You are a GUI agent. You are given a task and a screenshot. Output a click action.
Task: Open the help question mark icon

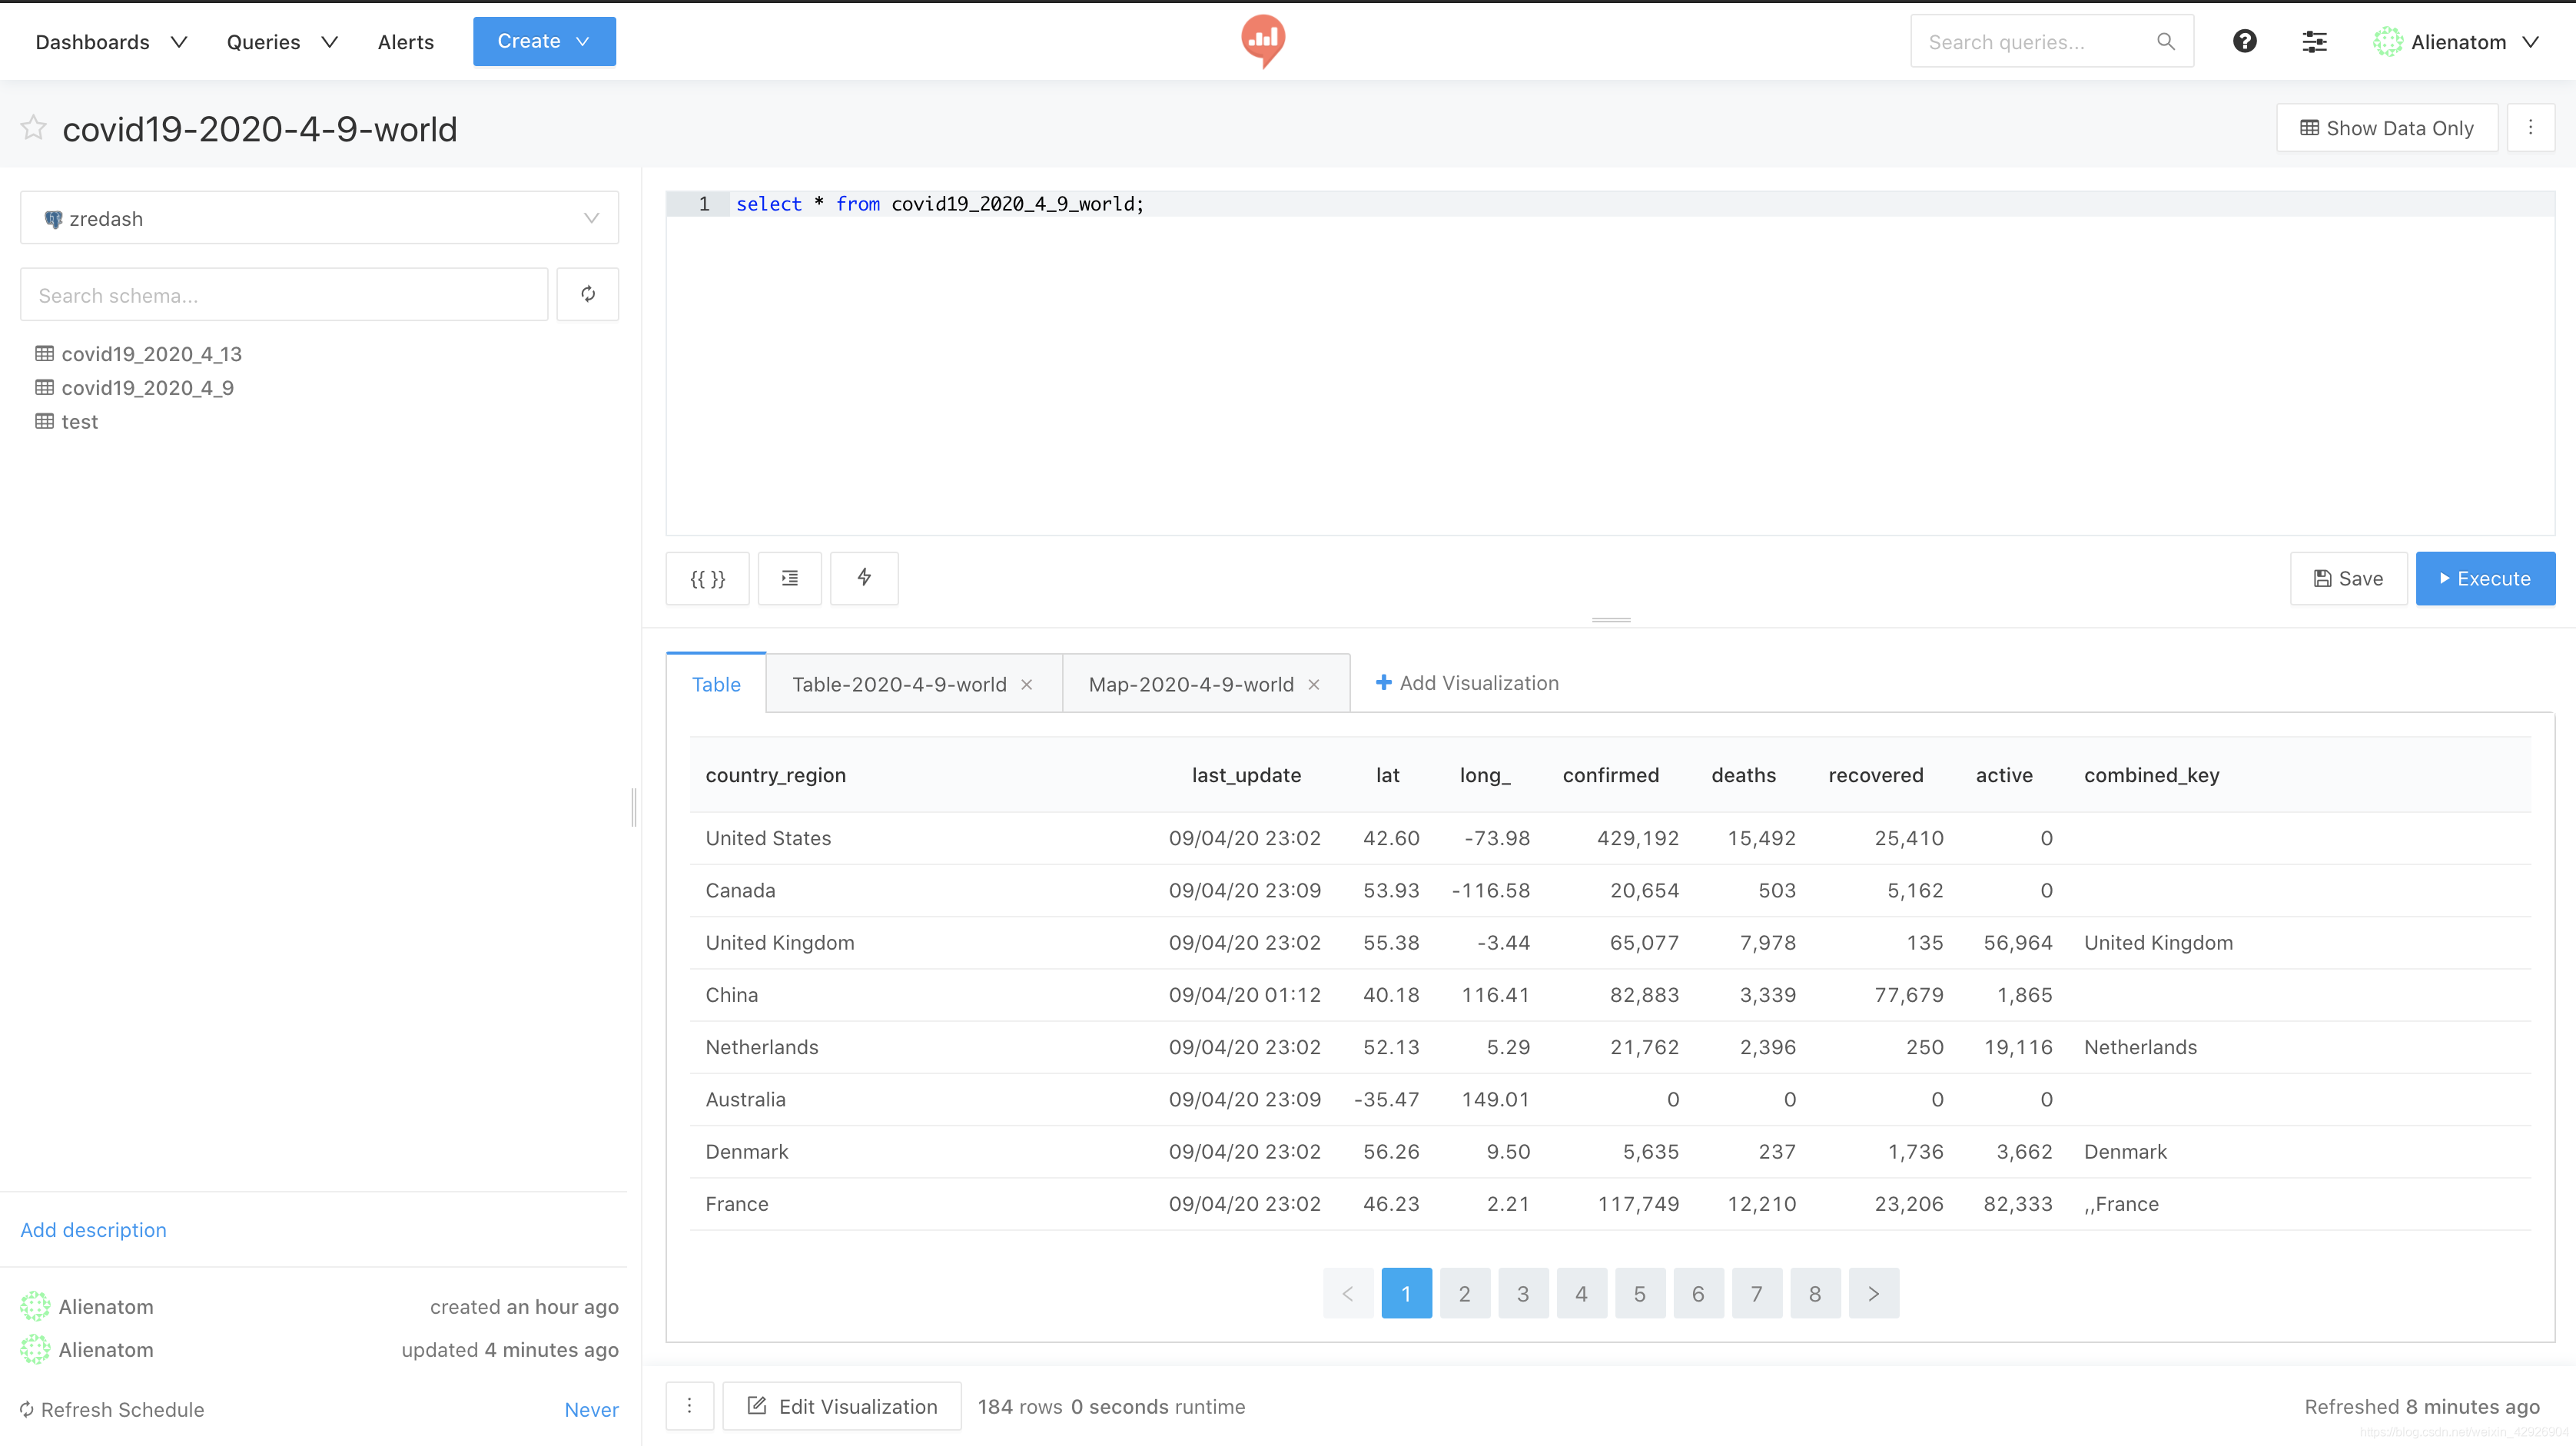click(2244, 41)
